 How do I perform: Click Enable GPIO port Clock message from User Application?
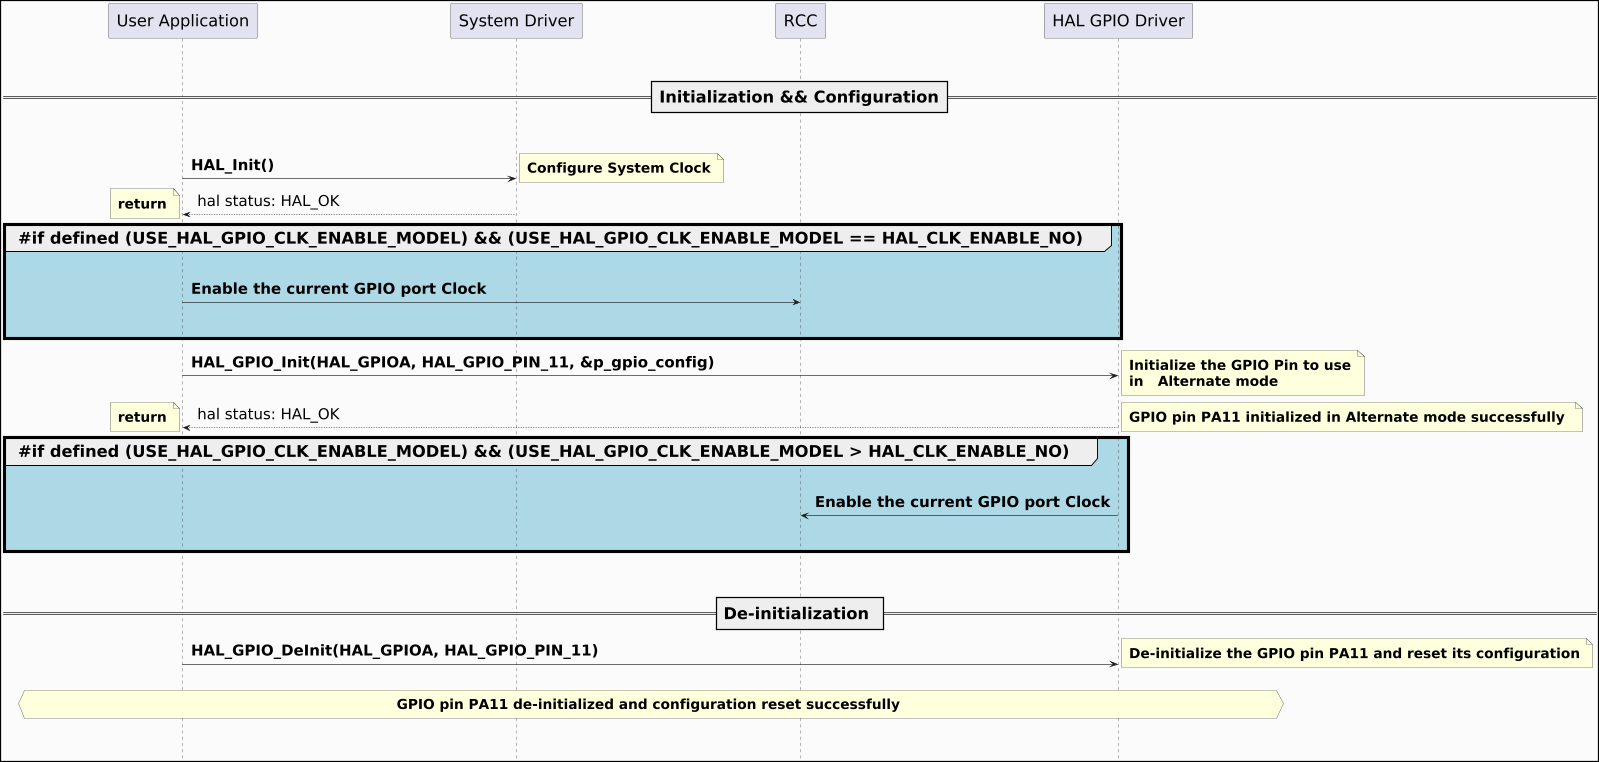[x=338, y=289]
